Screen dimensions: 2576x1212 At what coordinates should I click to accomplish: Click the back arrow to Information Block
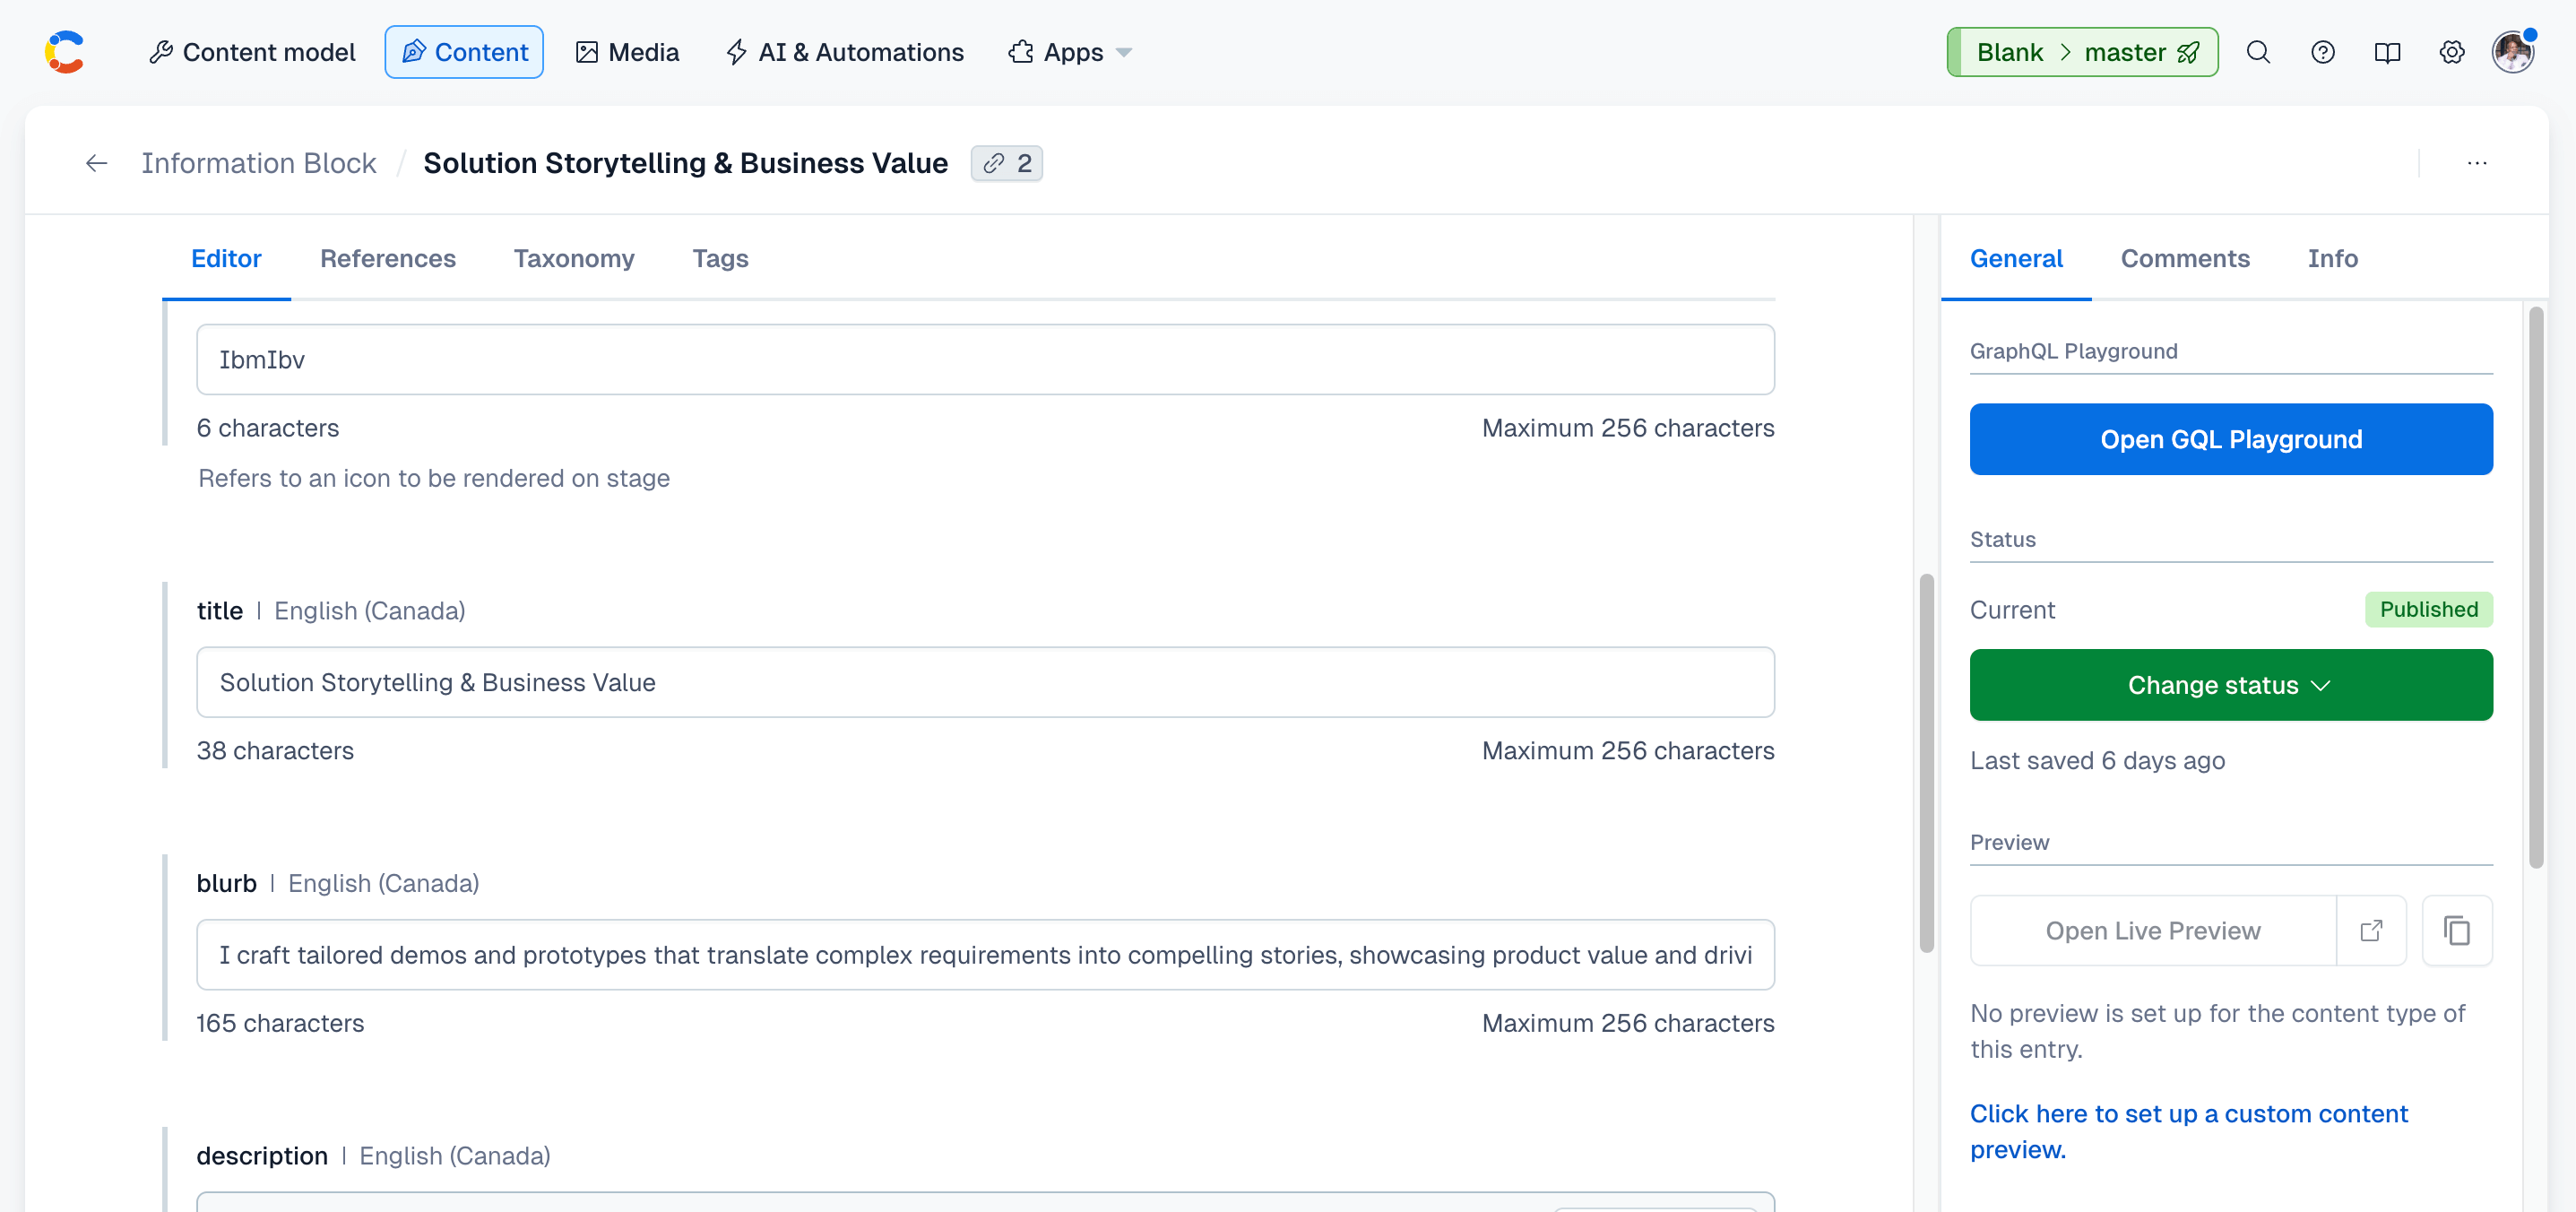(x=95, y=163)
